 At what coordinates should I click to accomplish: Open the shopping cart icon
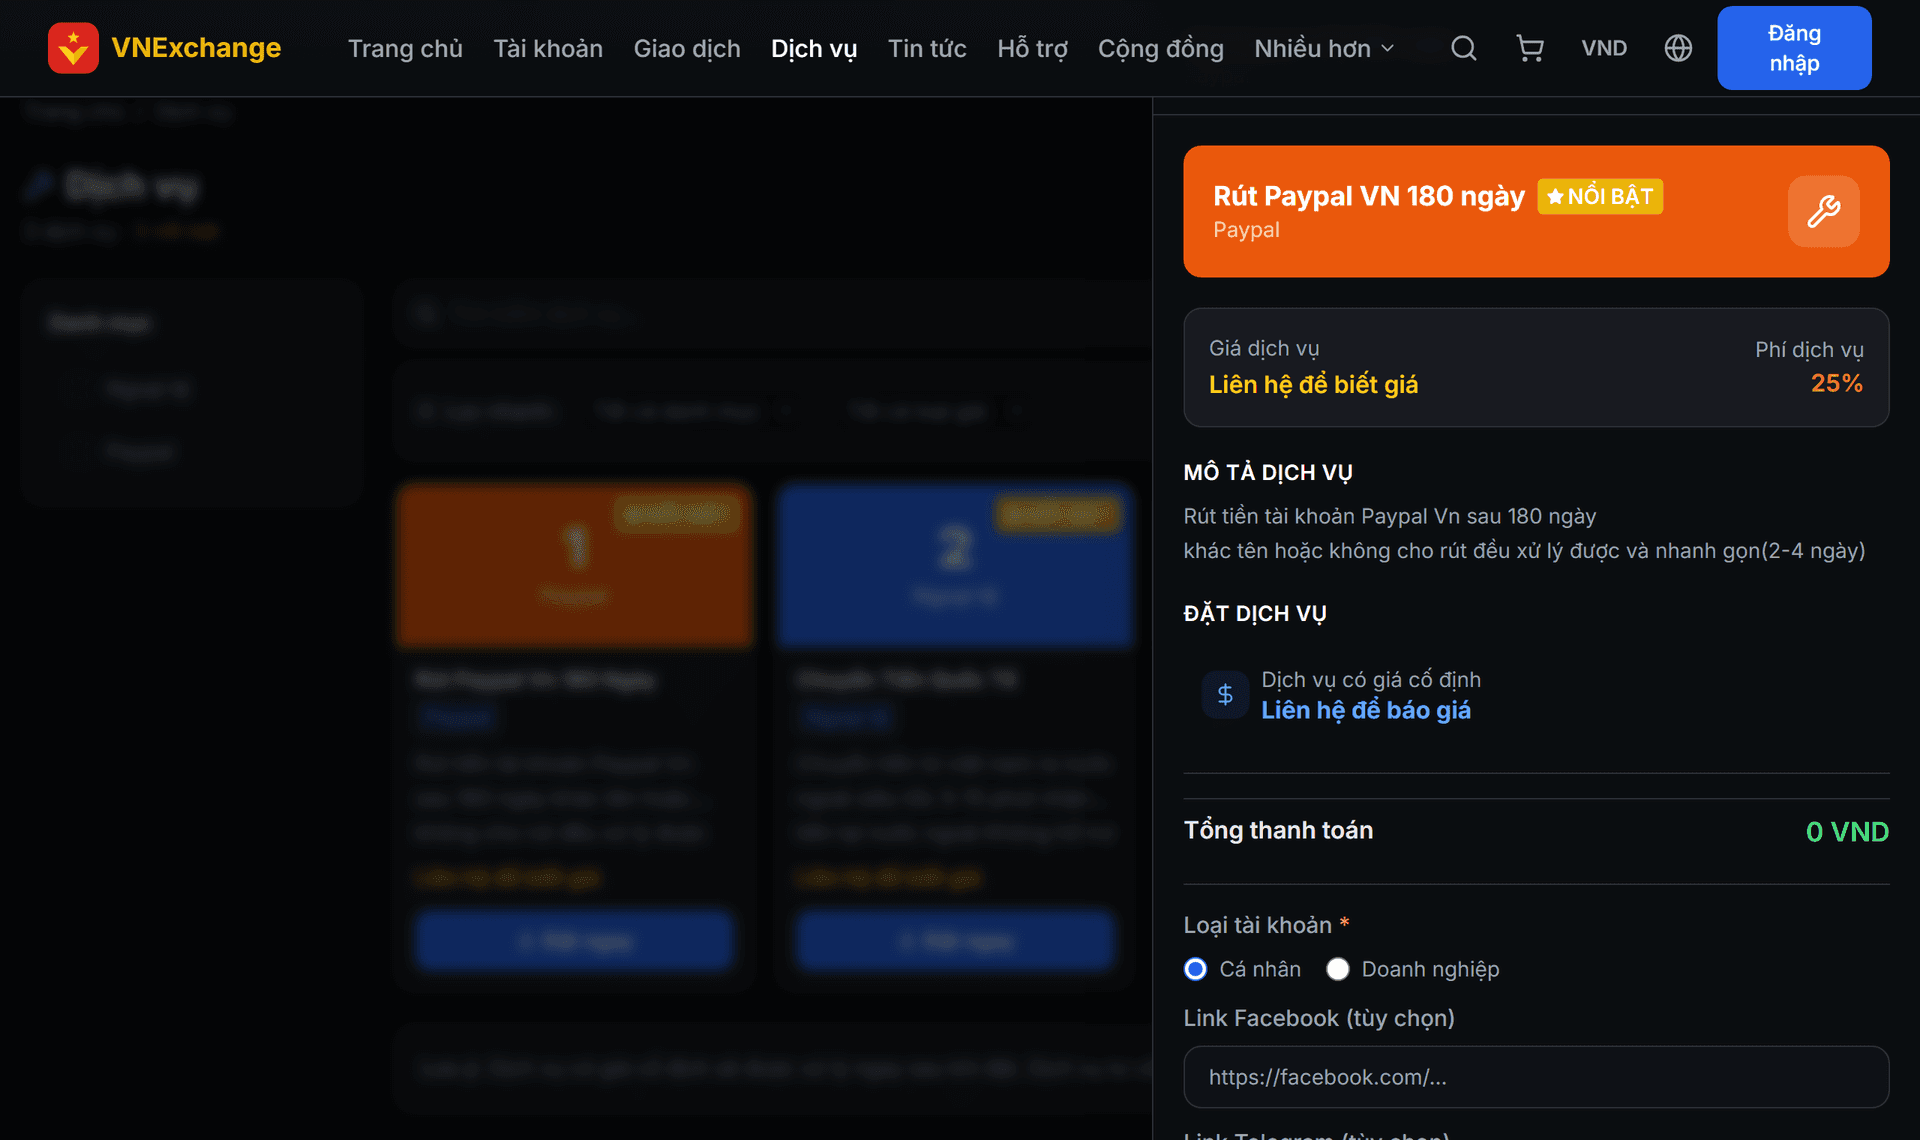[1530, 48]
